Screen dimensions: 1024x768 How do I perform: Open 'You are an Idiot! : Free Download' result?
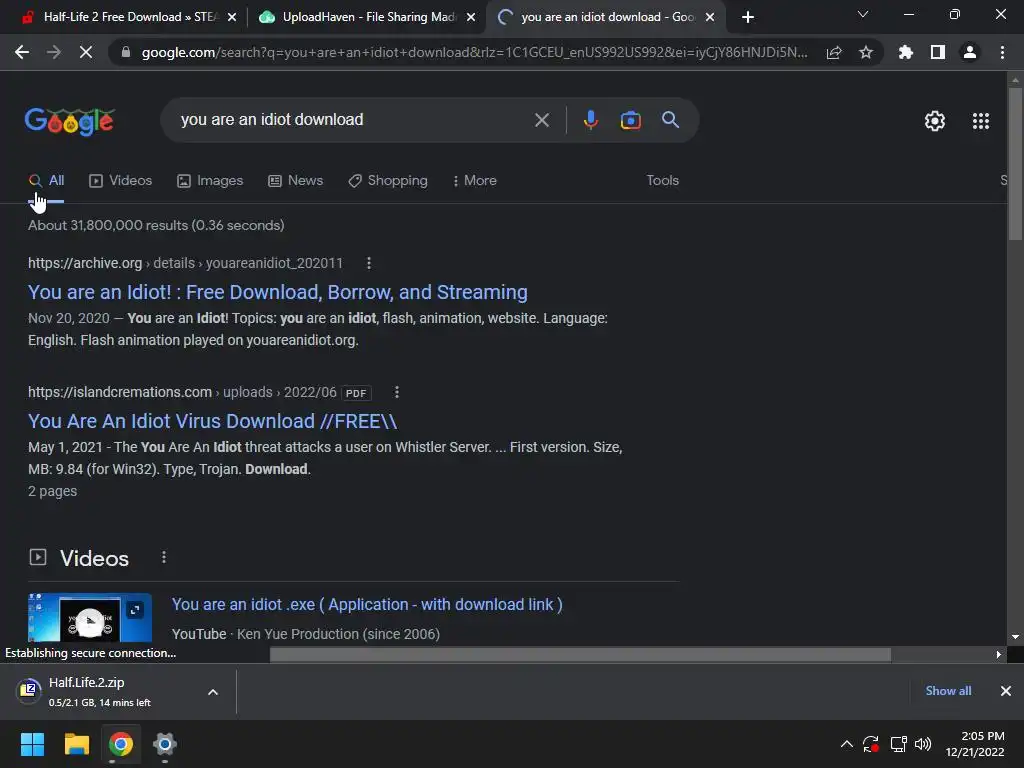[278, 293]
